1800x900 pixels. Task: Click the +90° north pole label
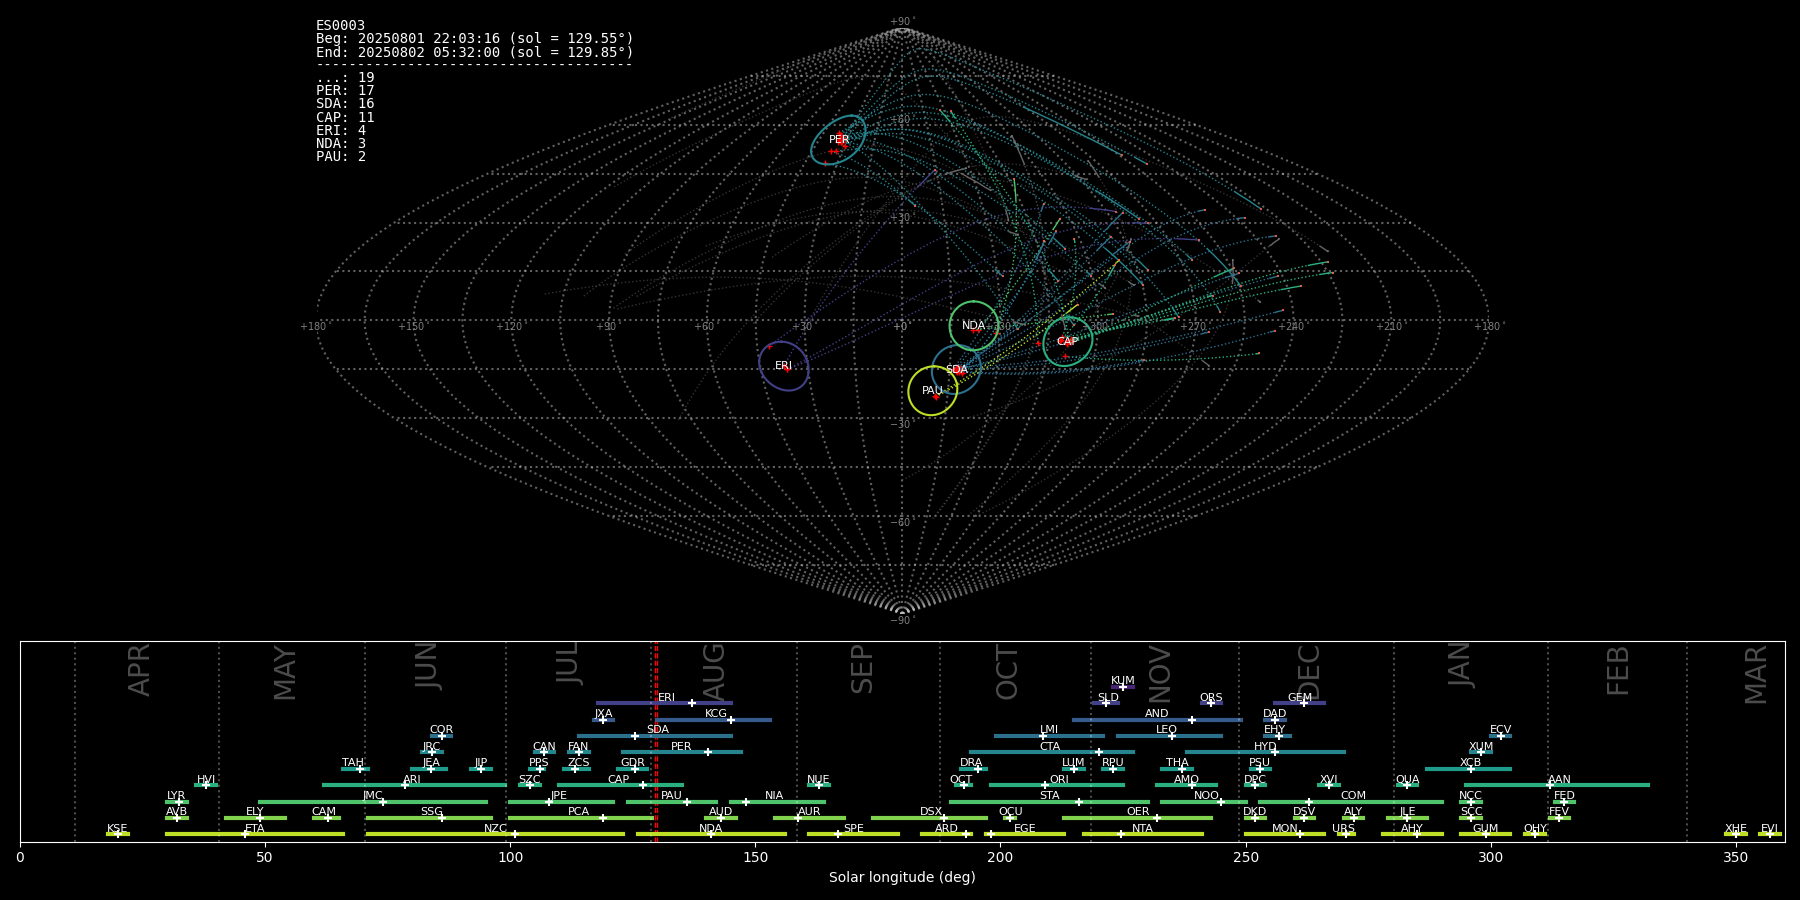(902, 21)
